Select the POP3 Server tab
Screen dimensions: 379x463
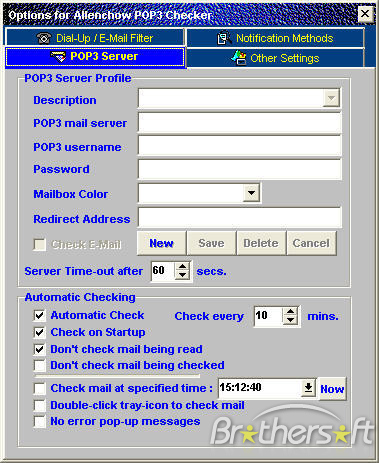tap(95, 57)
